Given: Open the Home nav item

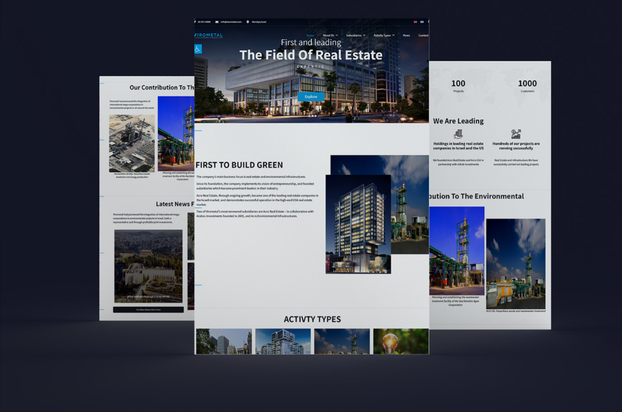Looking at the screenshot, I should pos(310,35).
